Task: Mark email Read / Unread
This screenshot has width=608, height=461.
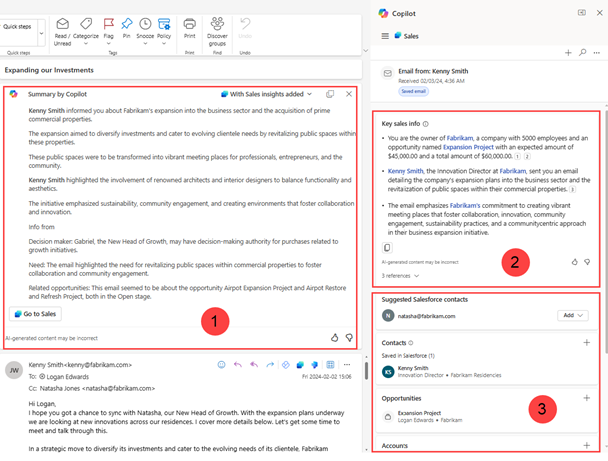Action: [x=62, y=32]
